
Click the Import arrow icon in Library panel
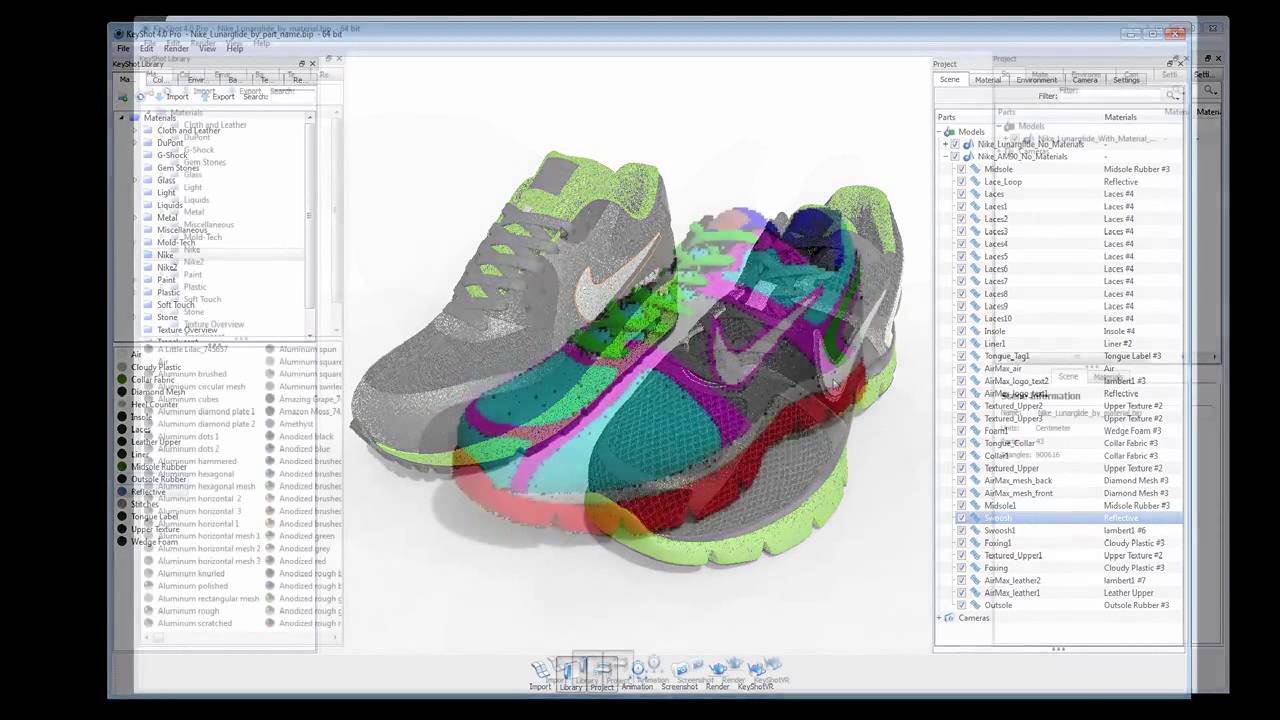159,97
